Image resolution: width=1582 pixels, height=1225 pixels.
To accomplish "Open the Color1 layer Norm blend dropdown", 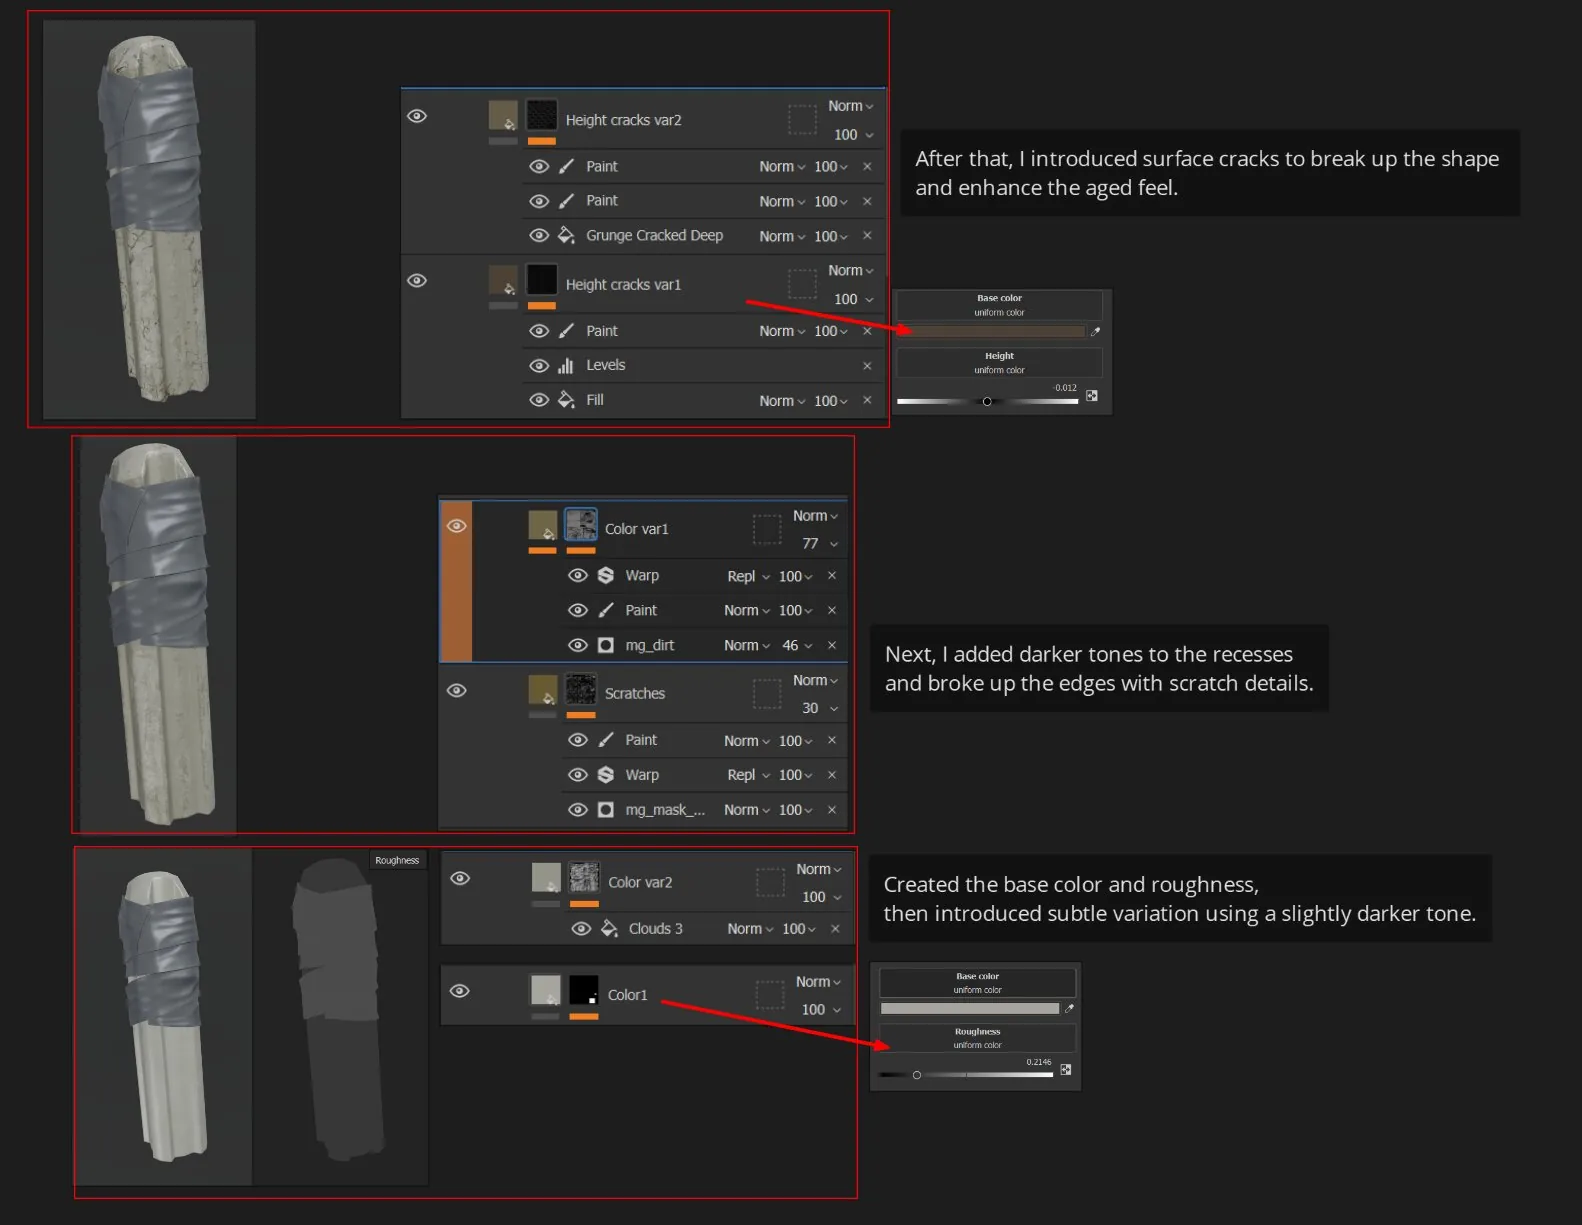I will (x=819, y=982).
